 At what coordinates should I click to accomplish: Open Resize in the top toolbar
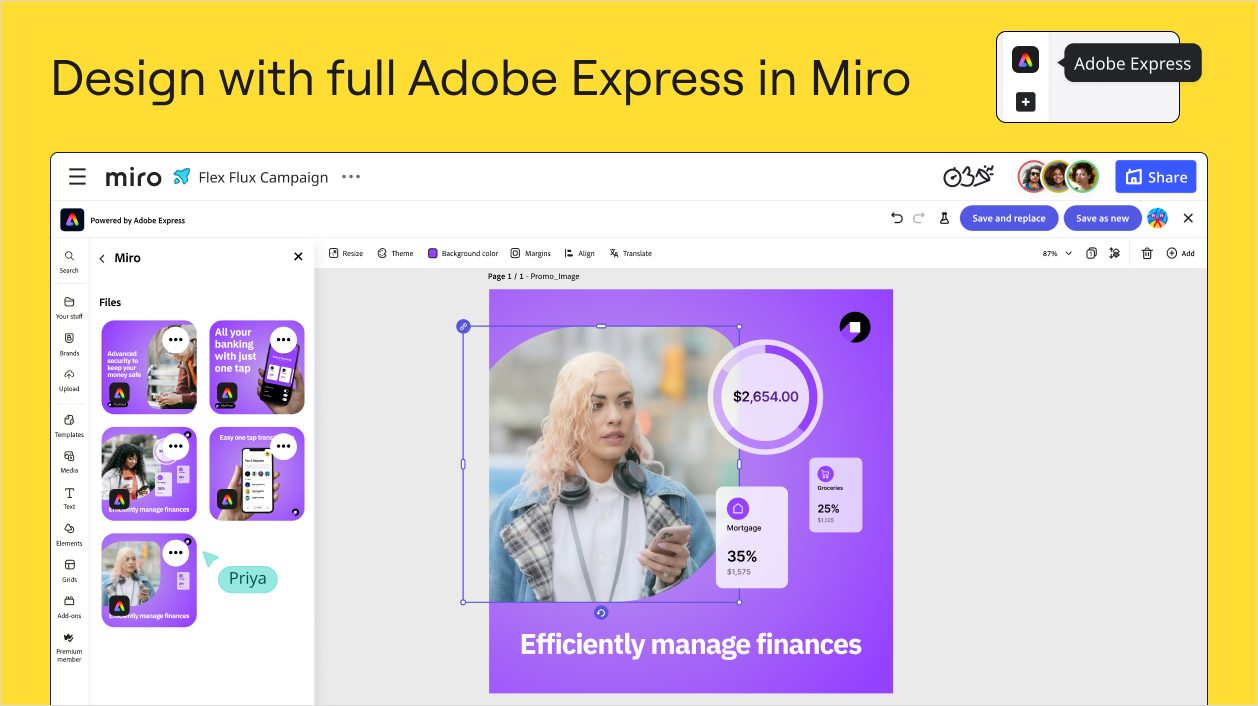coord(346,254)
